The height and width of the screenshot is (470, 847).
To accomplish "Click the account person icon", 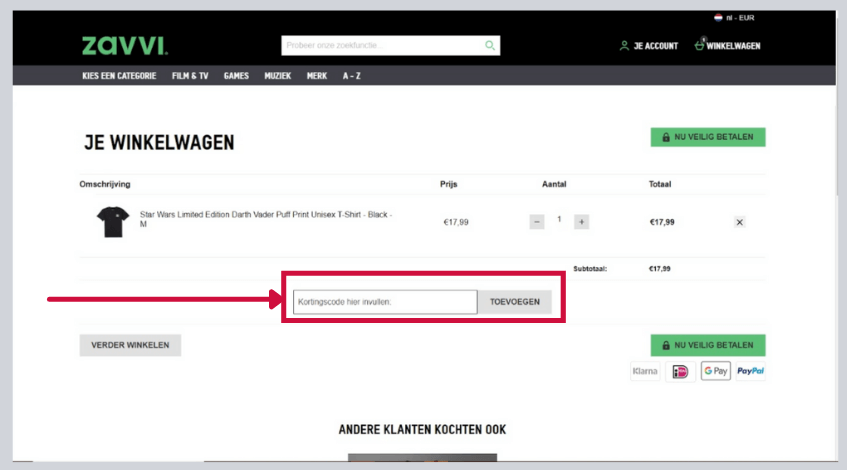I will point(624,46).
